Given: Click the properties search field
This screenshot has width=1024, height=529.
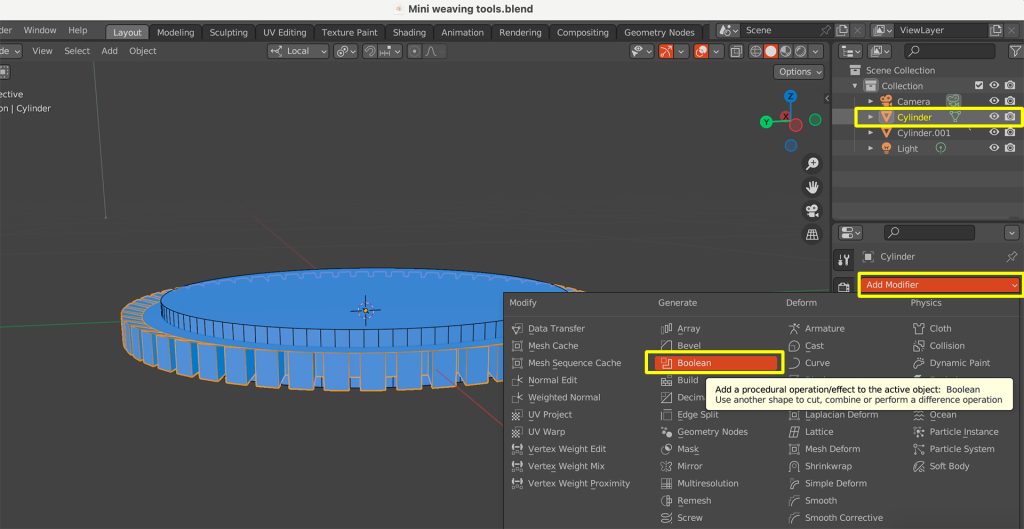Looking at the screenshot, I should [929, 232].
